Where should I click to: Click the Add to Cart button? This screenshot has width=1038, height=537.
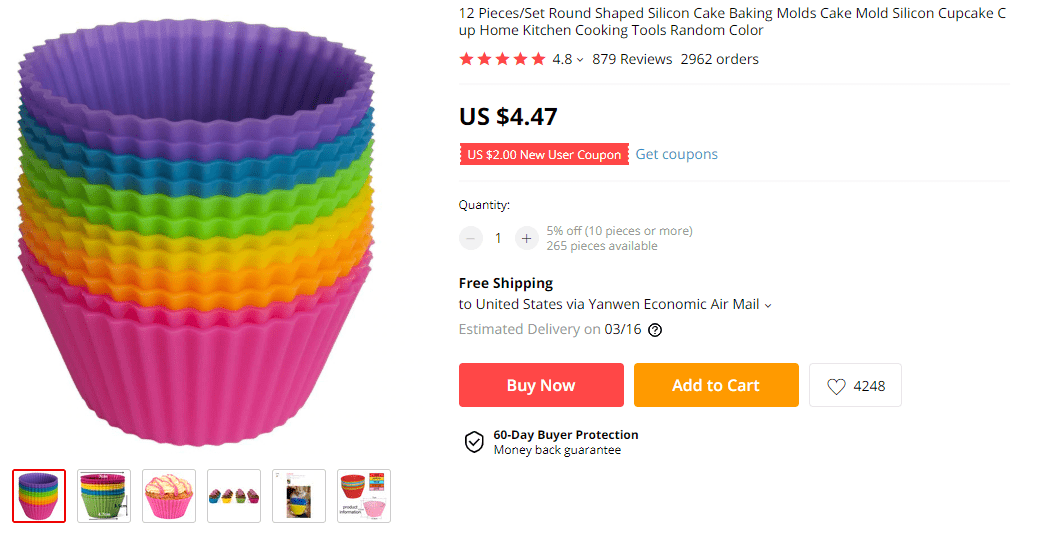(716, 385)
